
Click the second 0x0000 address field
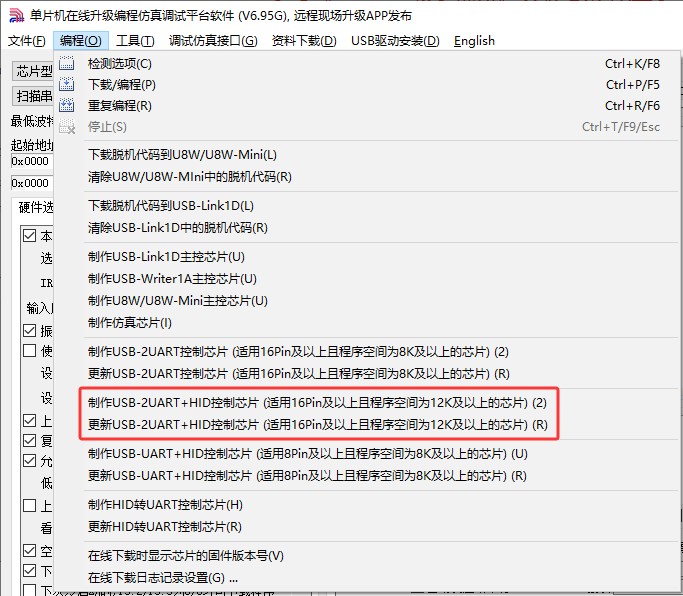tap(32, 183)
